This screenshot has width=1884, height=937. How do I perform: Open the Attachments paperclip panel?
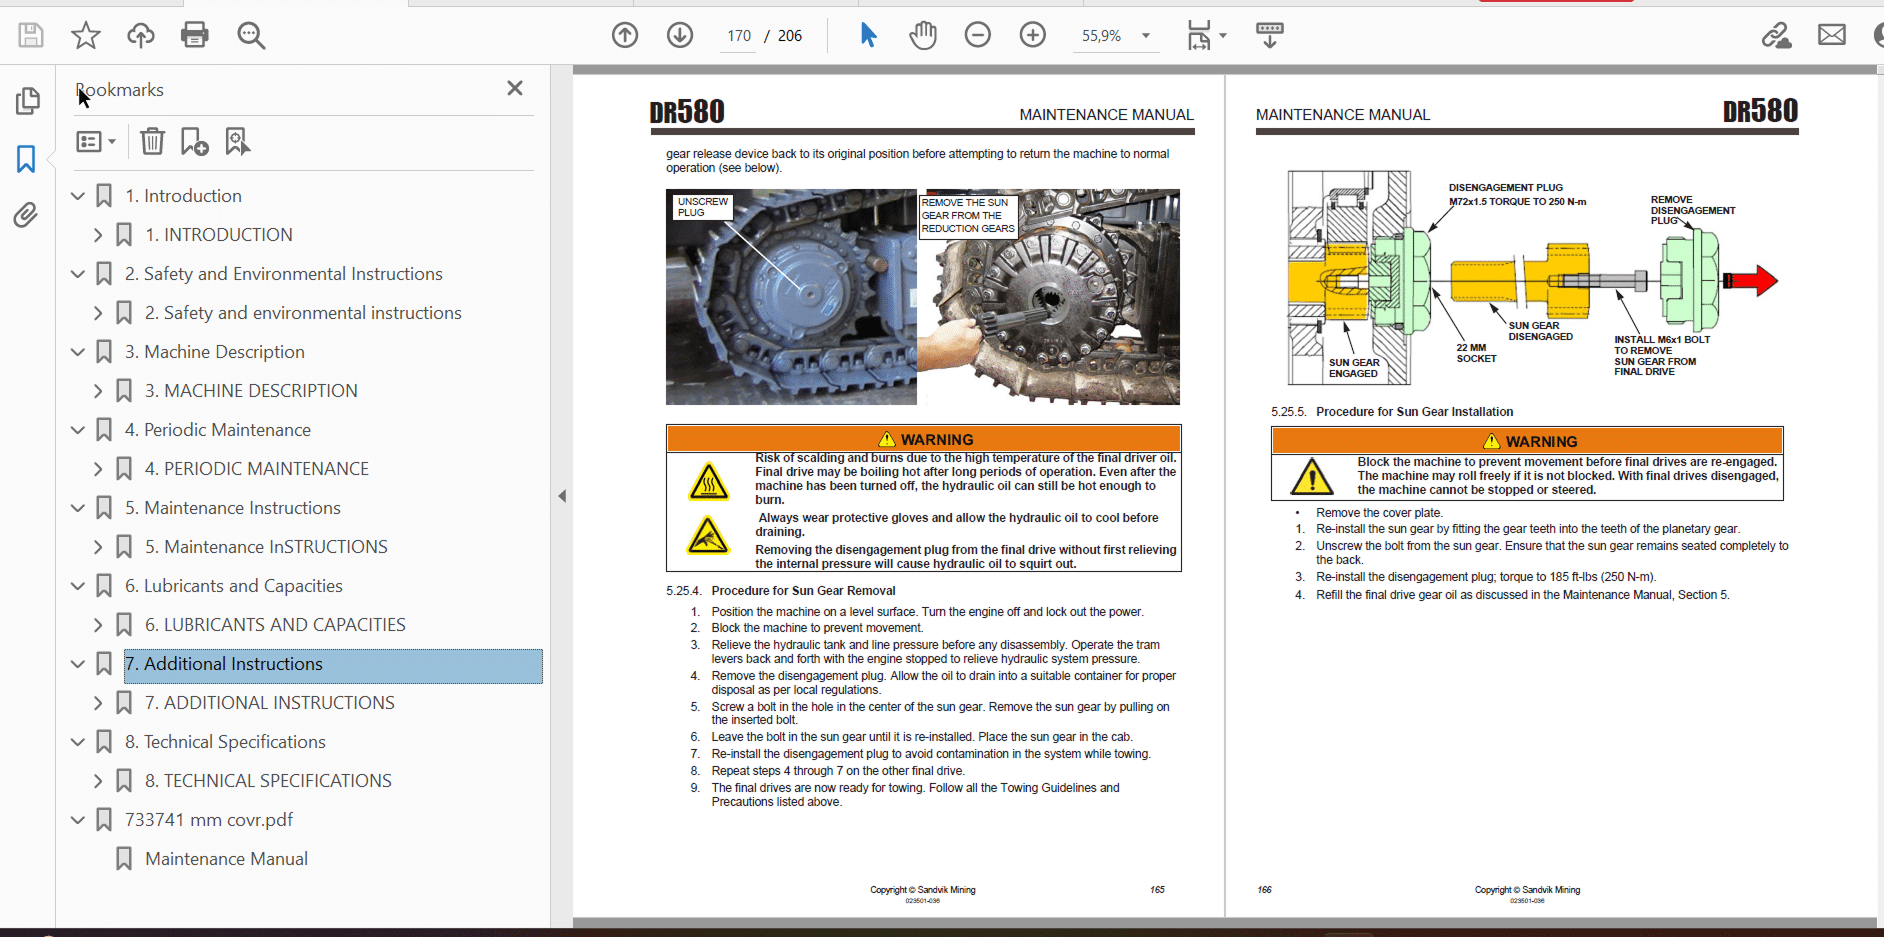pos(26,215)
